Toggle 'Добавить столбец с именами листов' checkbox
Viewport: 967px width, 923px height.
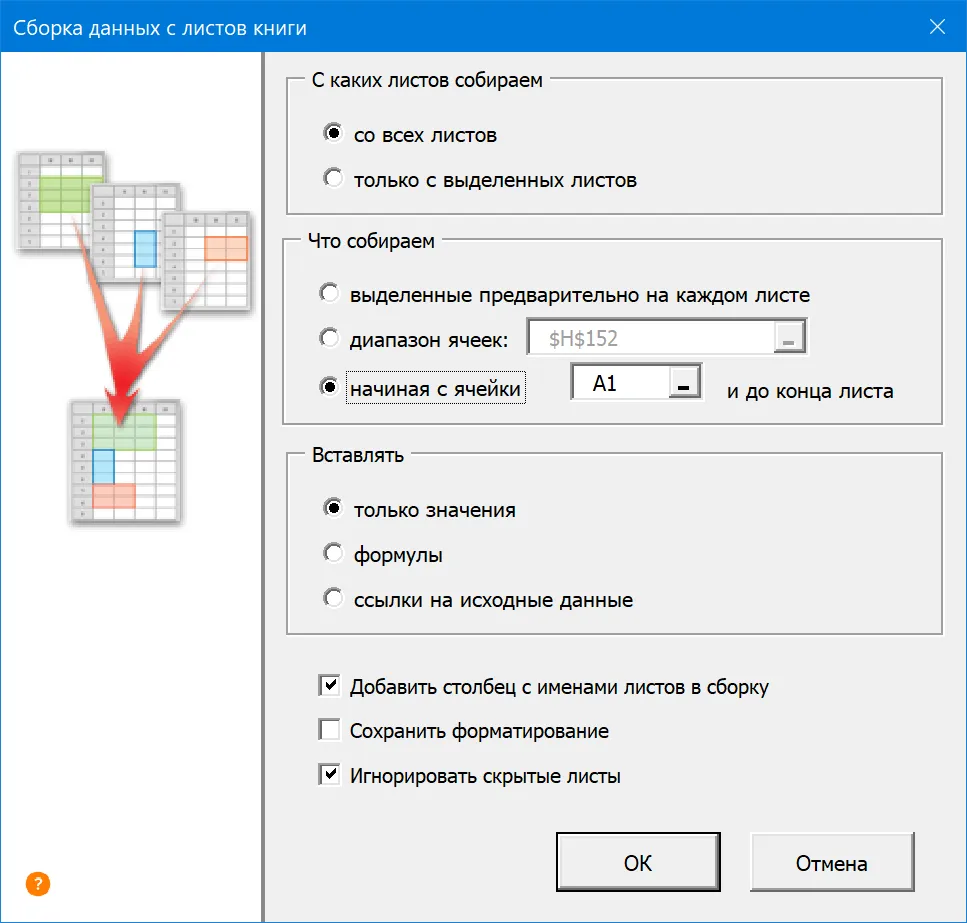(x=329, y=685)
